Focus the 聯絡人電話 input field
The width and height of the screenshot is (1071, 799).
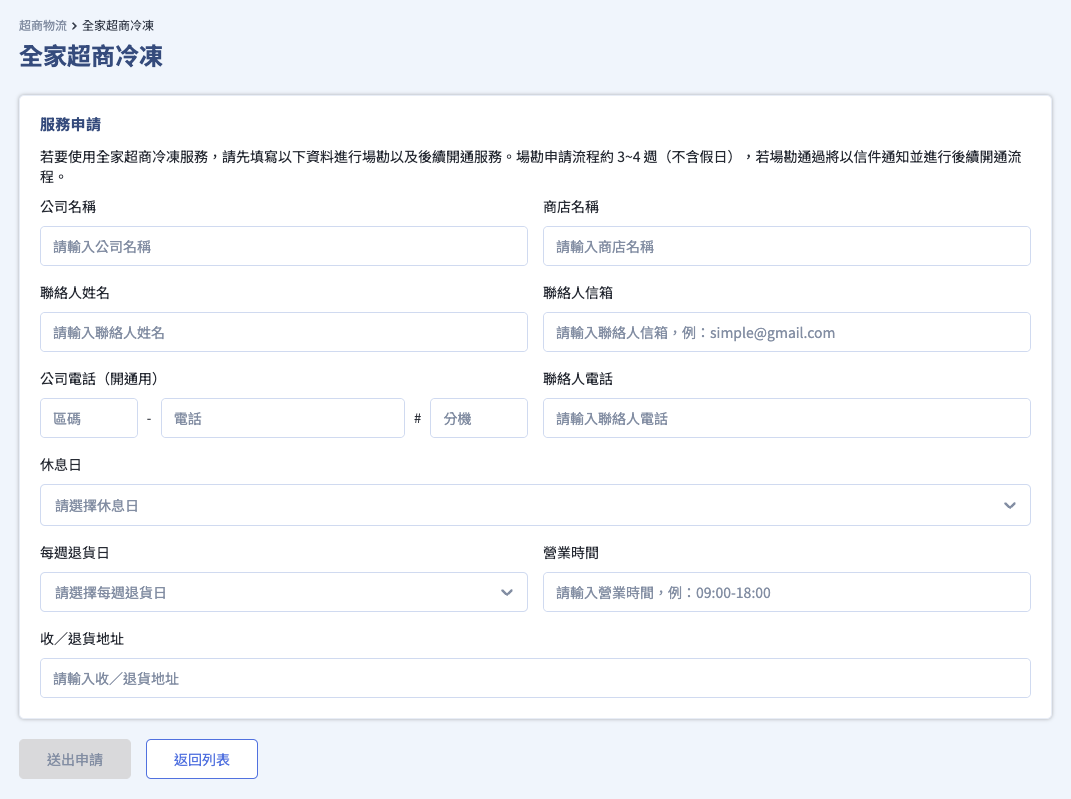tap(786, 418)
